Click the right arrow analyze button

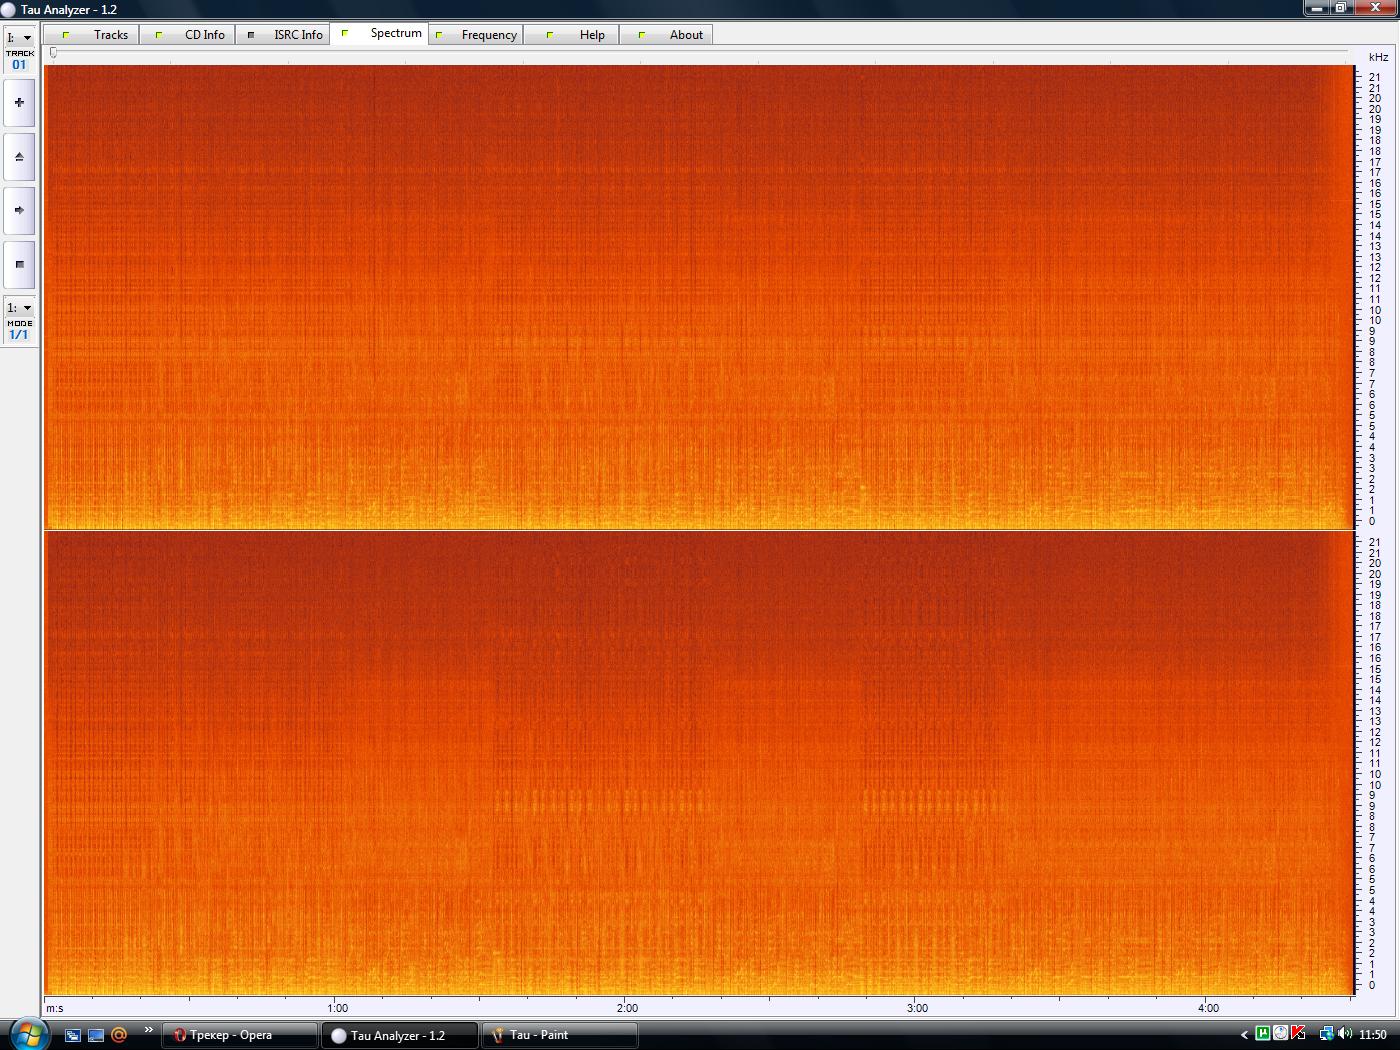point(19,210)
